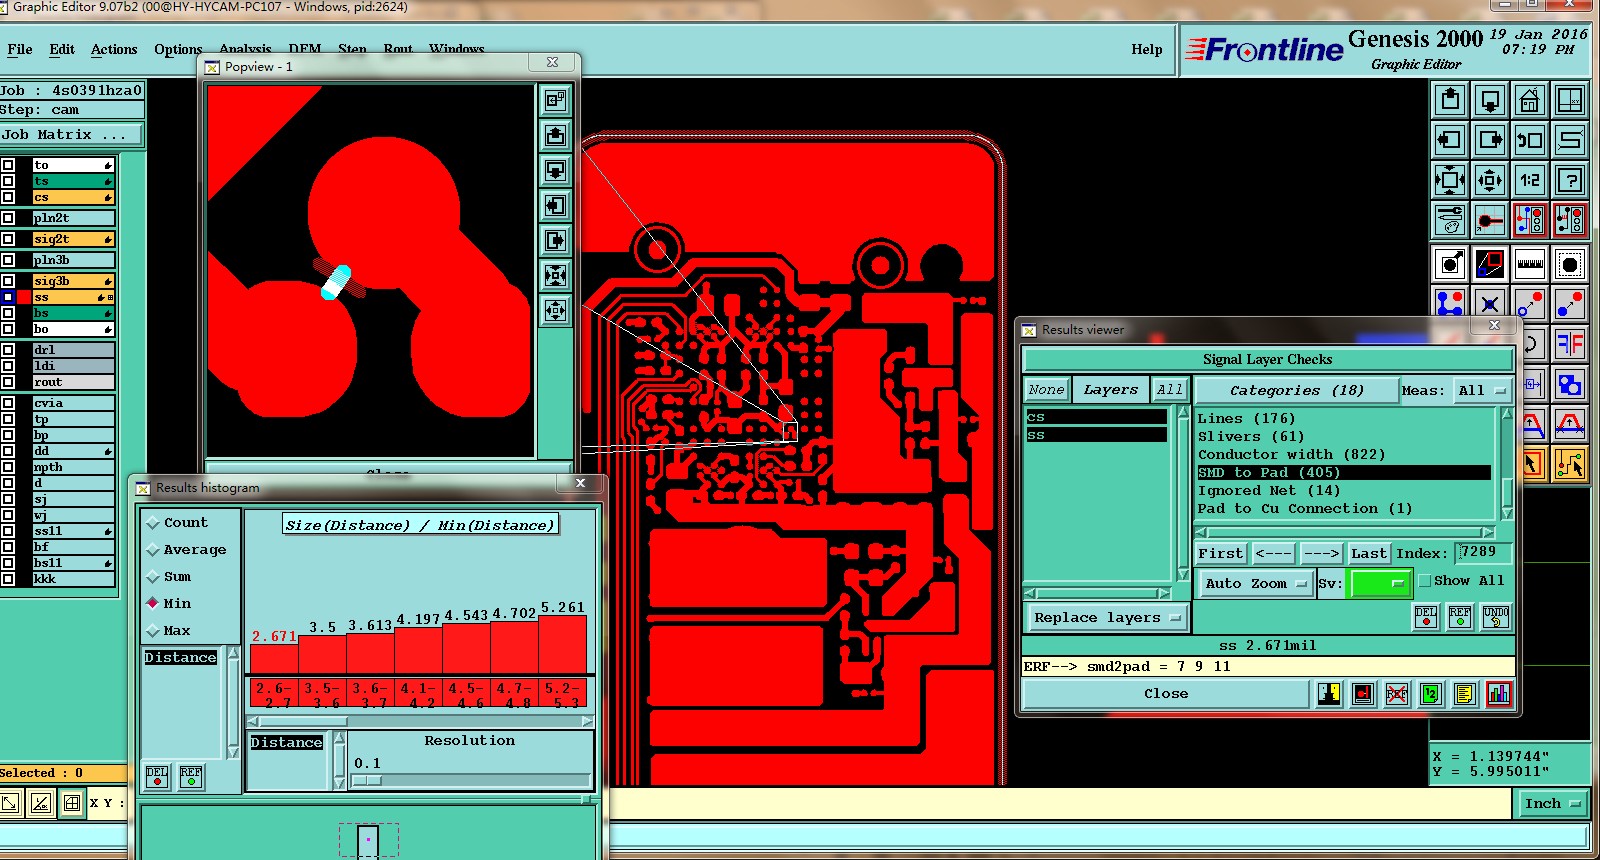
Task: Click the pan left arrow icon
Action: (1450, 140)
